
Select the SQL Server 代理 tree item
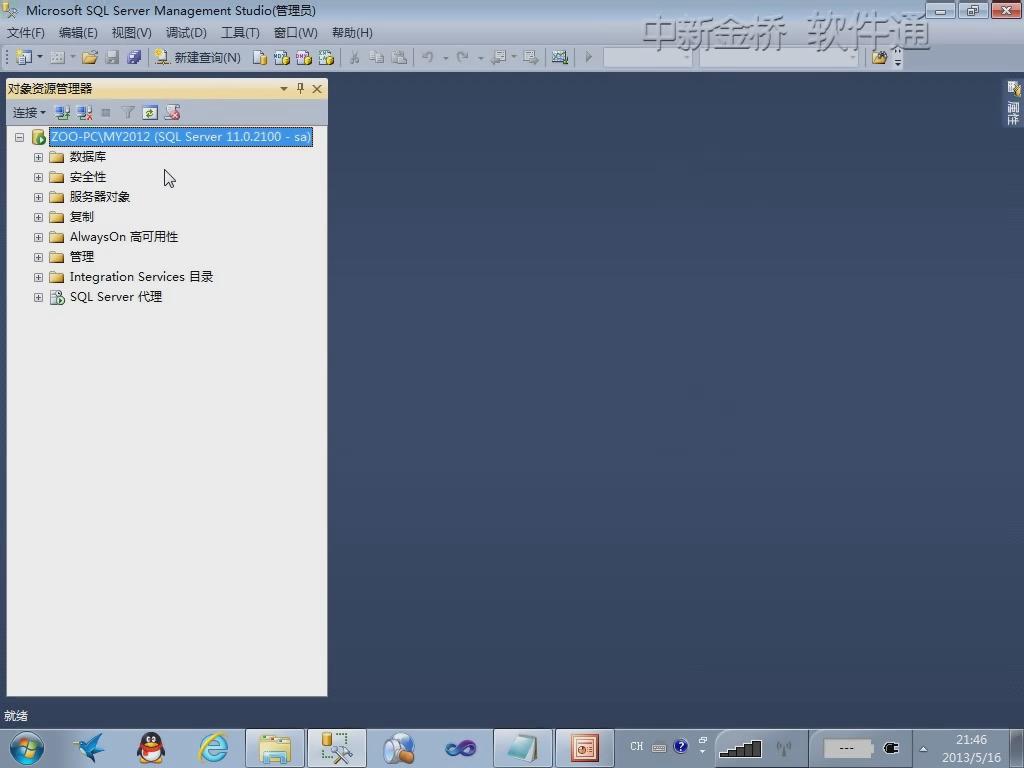coord(116,297)
